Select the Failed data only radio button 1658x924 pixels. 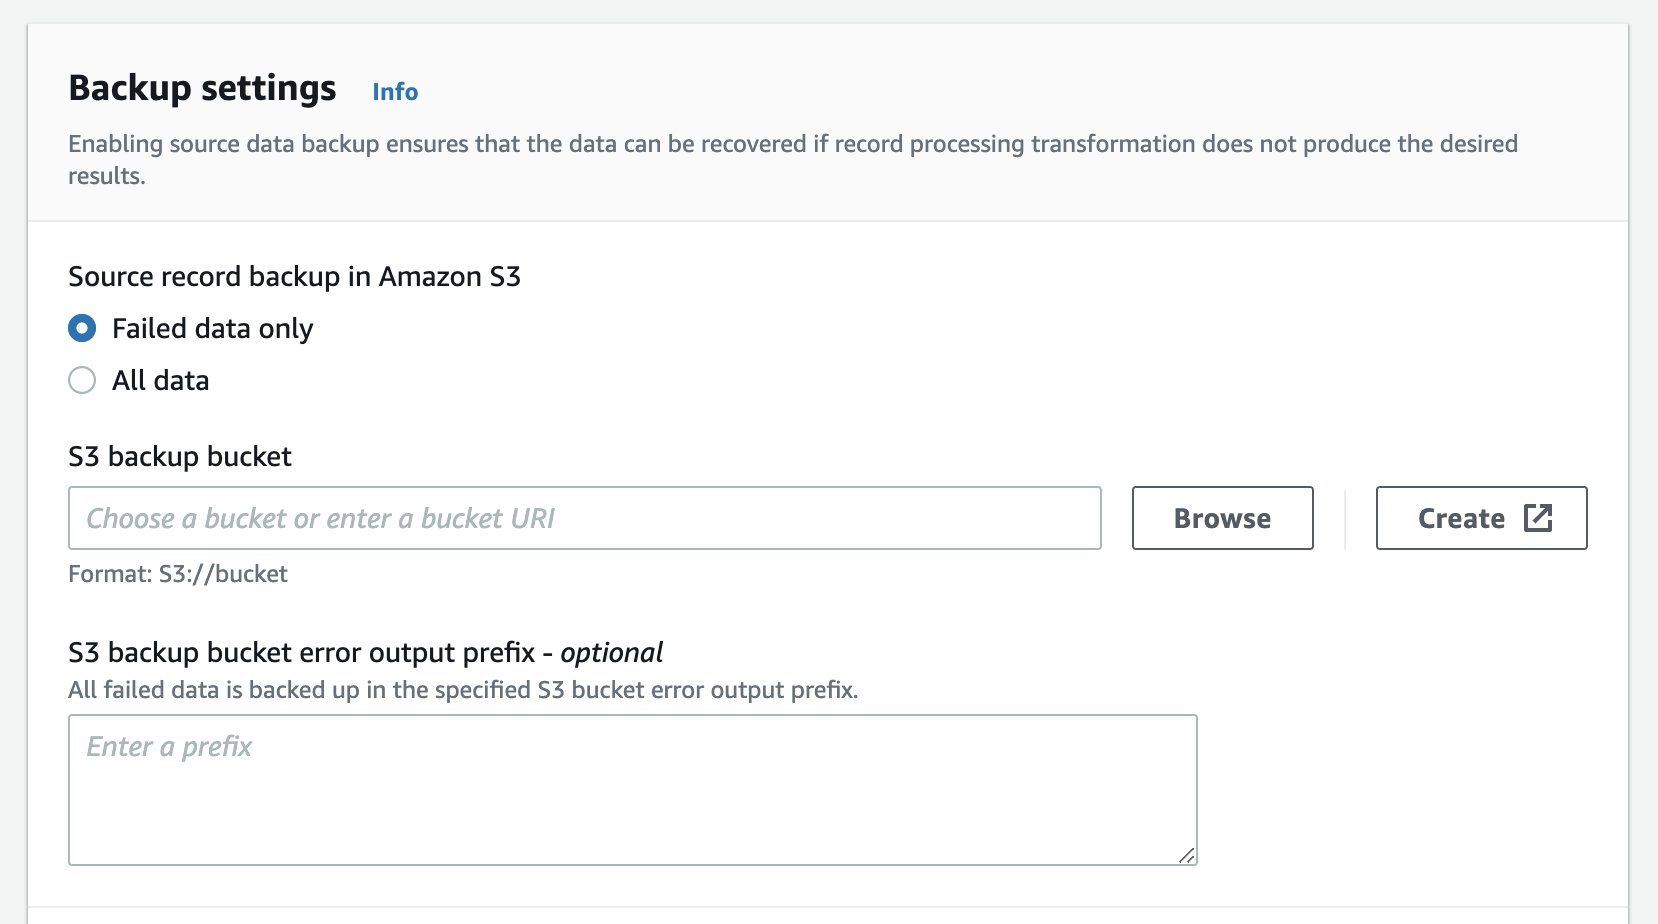[x=82, y=328]
